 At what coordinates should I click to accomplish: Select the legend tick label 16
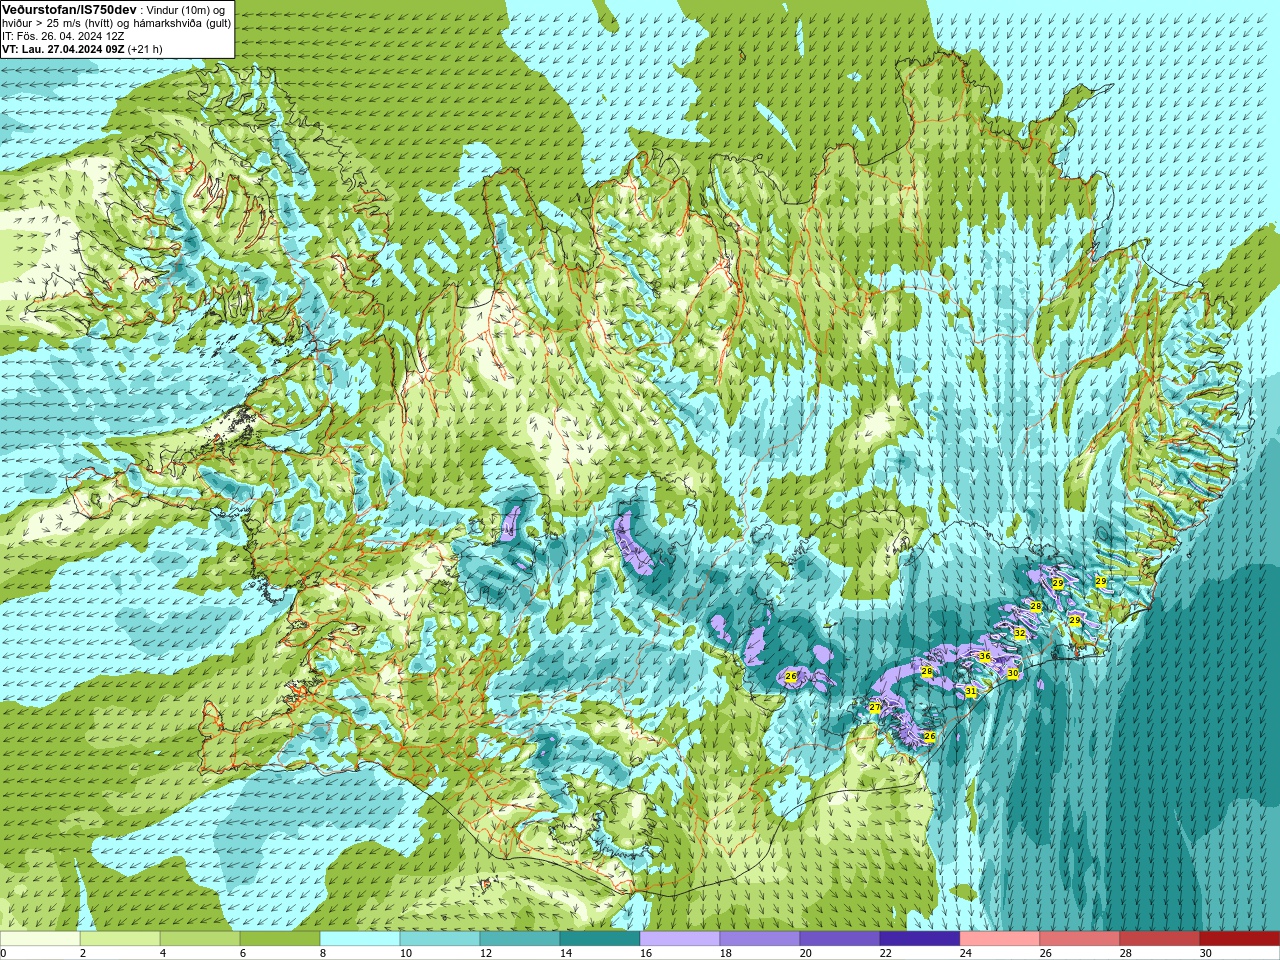click(646, 953)
